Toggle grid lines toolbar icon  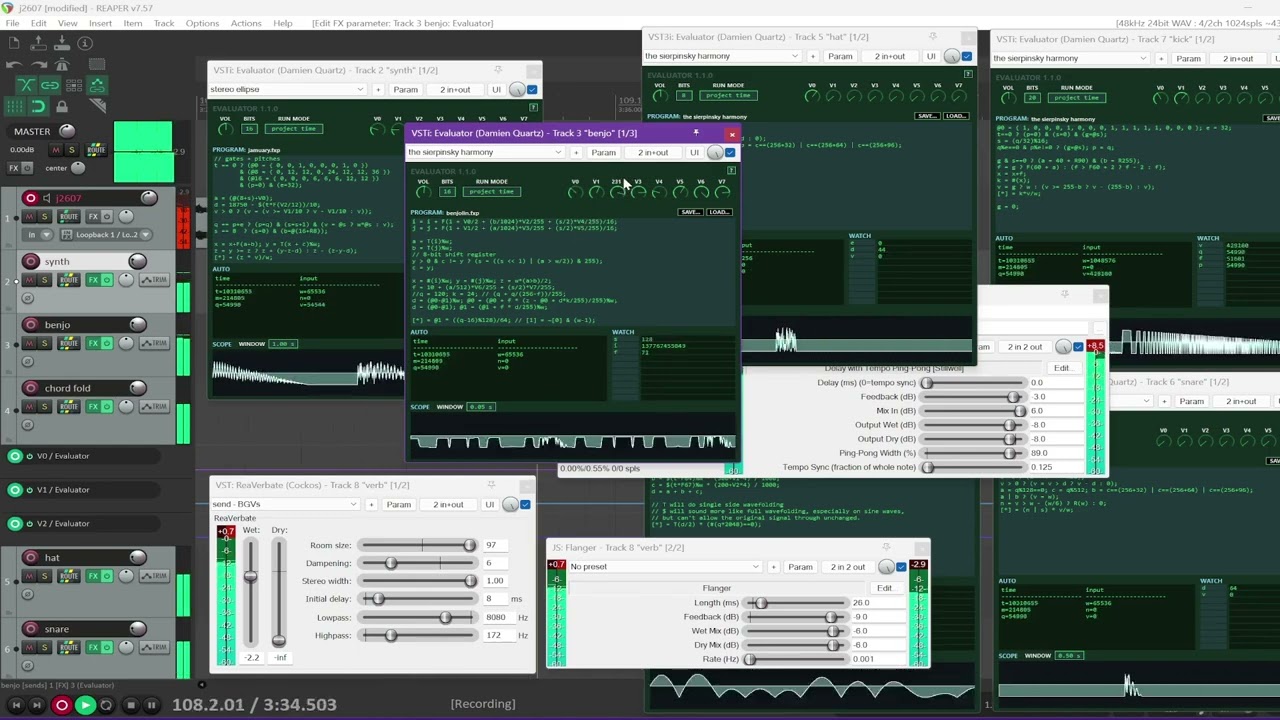(x=15, y=106)
